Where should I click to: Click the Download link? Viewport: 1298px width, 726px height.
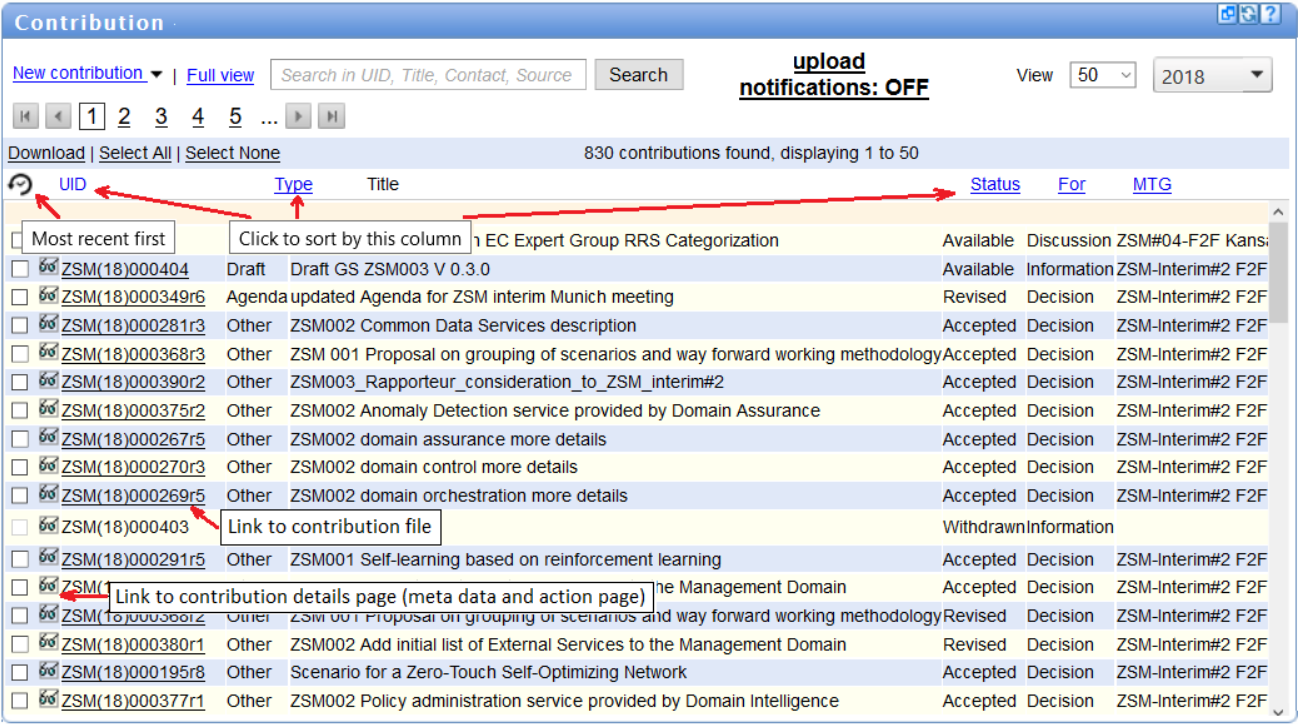pos(46,152)
